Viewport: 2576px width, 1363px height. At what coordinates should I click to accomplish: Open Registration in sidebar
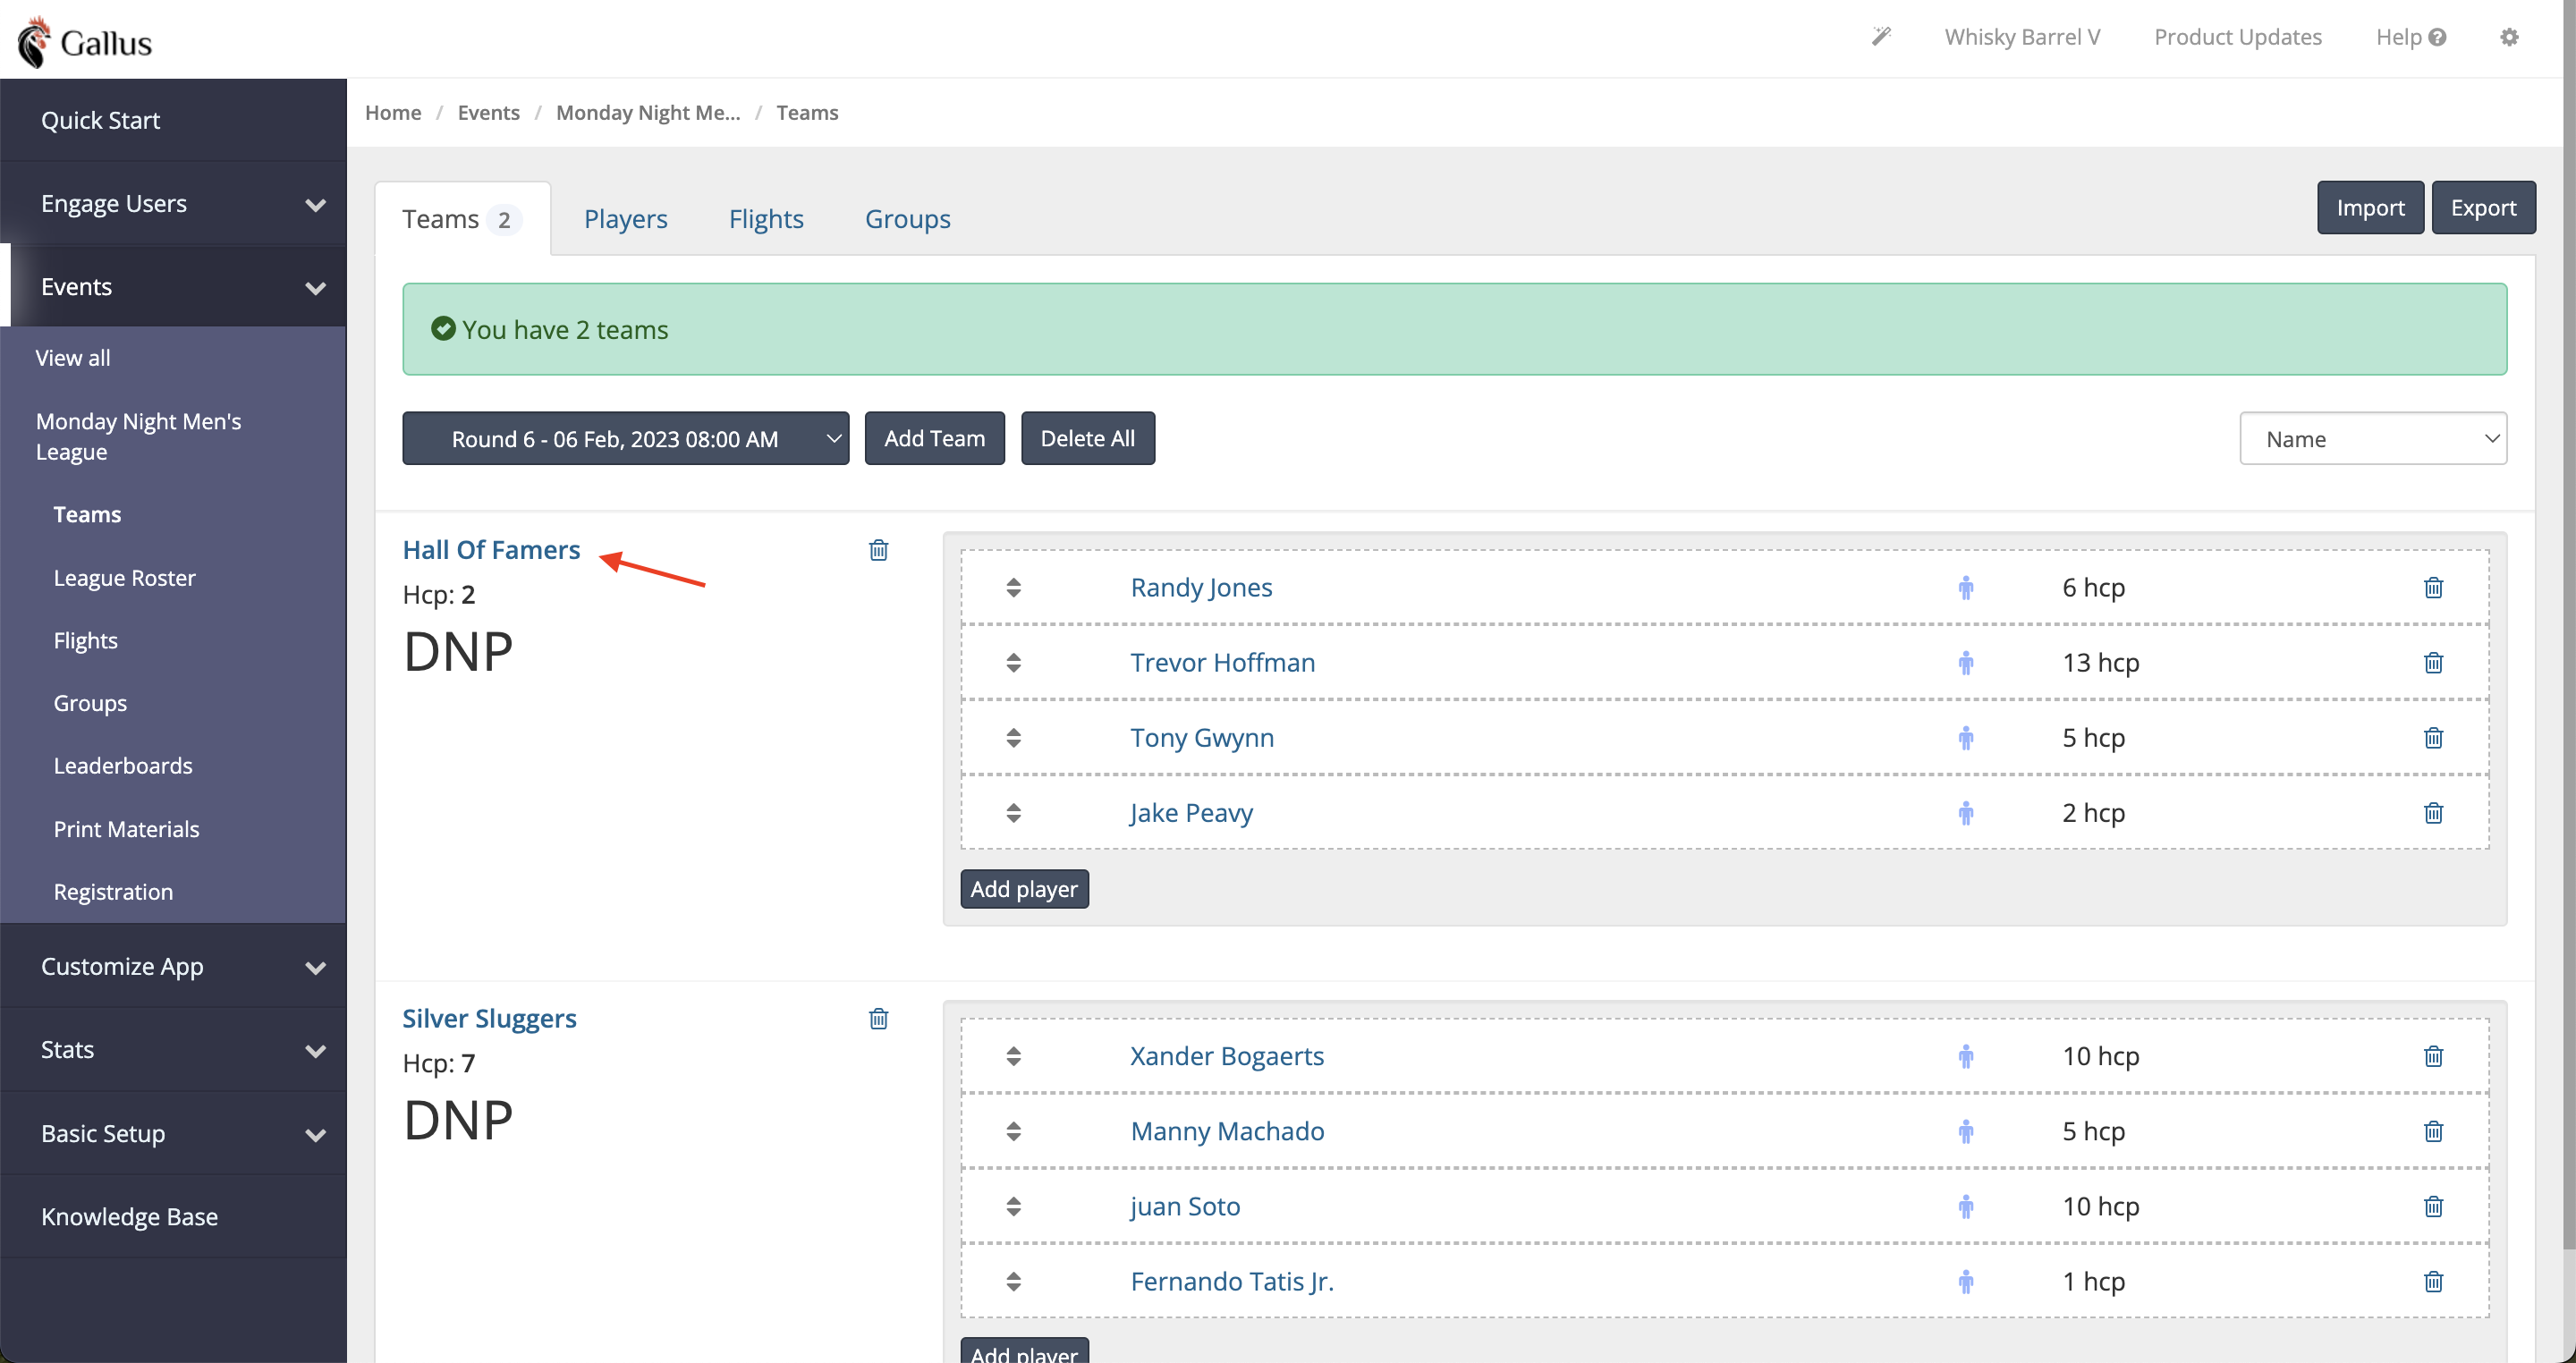click(x=113, y=891)
